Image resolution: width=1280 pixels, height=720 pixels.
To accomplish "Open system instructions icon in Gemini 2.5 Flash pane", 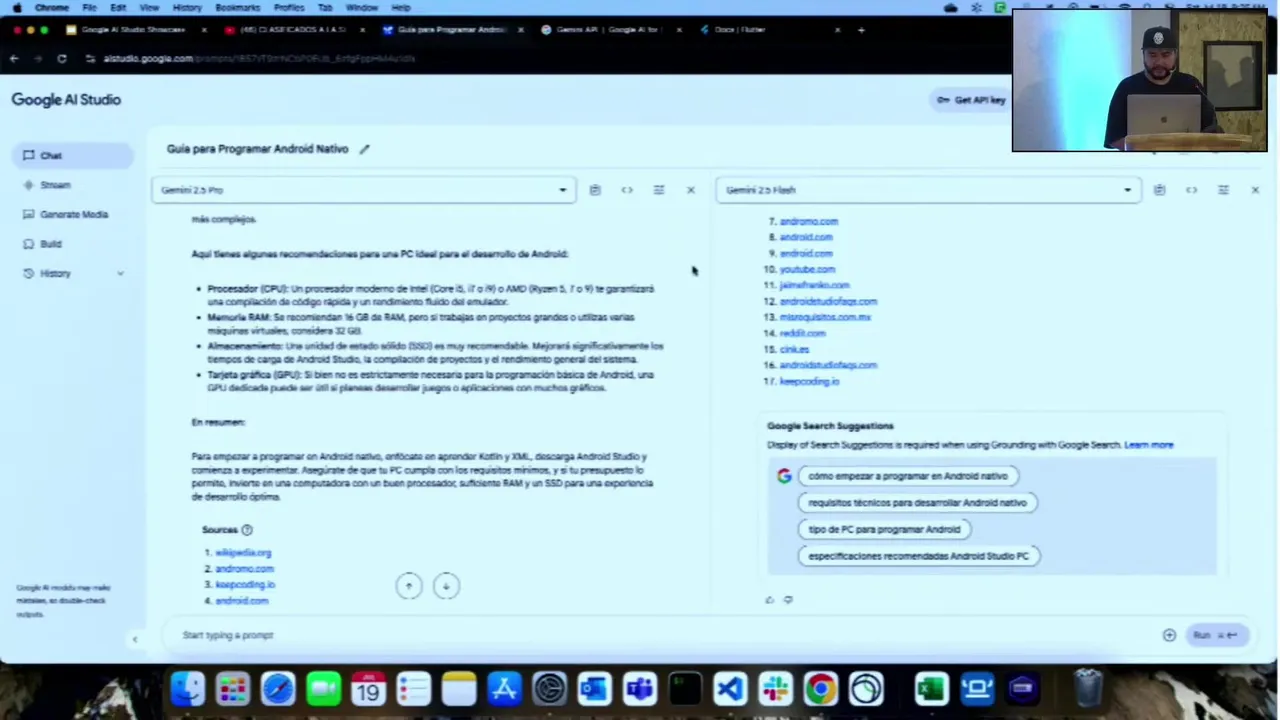I will click(x=1159, y=190).
